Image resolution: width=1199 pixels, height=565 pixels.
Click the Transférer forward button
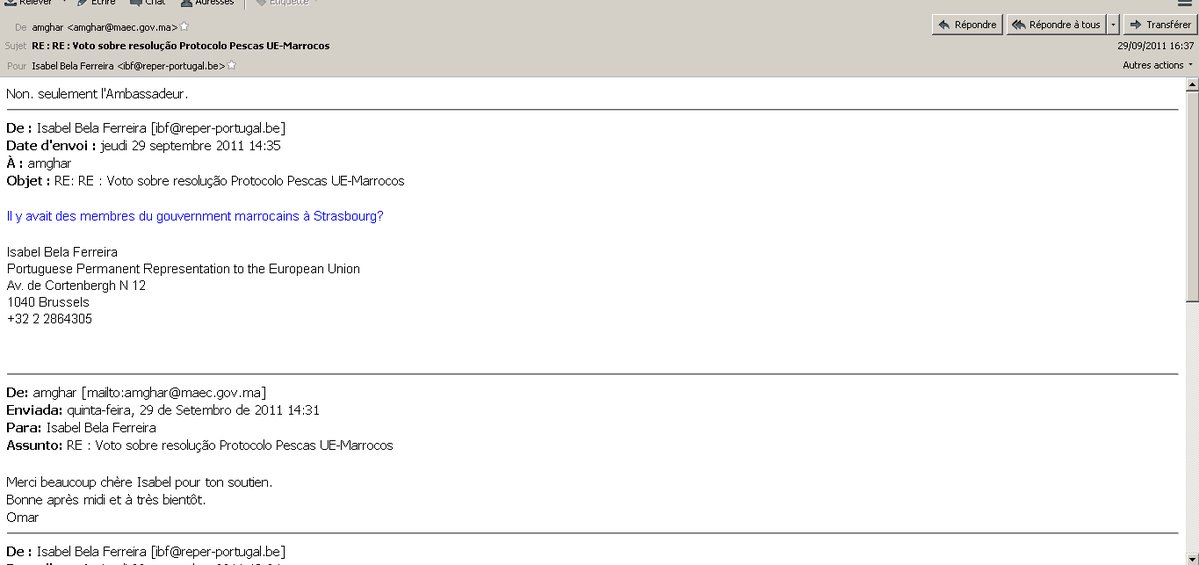coord(1159,25)
